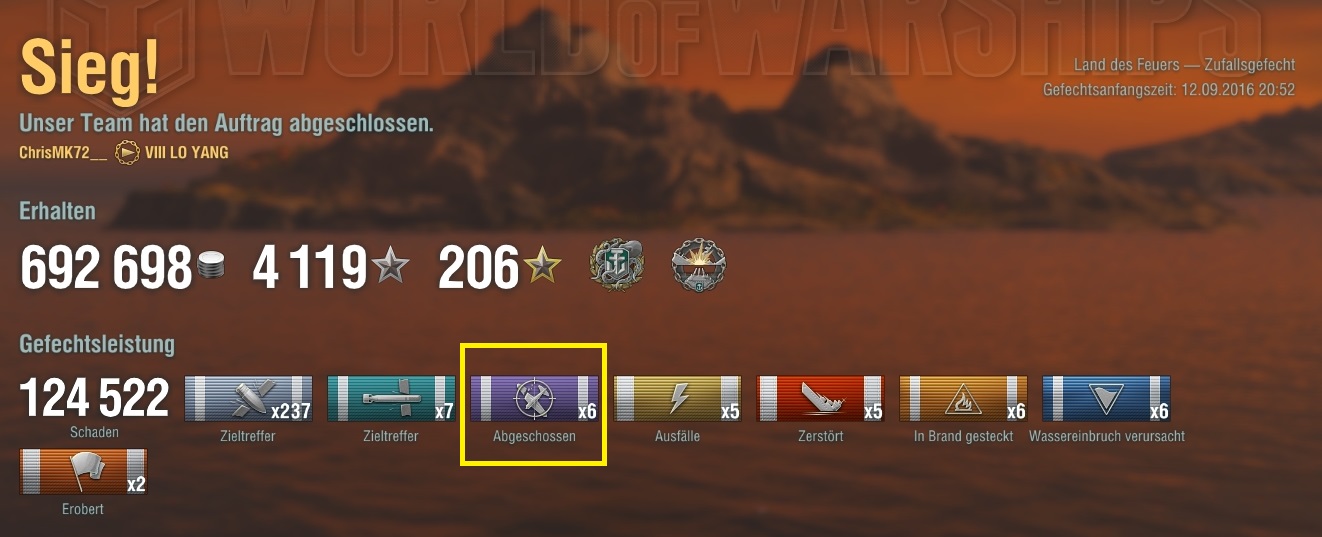Click player name ChrisMK72__
Image resolution: width=1322 pixels, height=537 pixels.
click(62, 153)
